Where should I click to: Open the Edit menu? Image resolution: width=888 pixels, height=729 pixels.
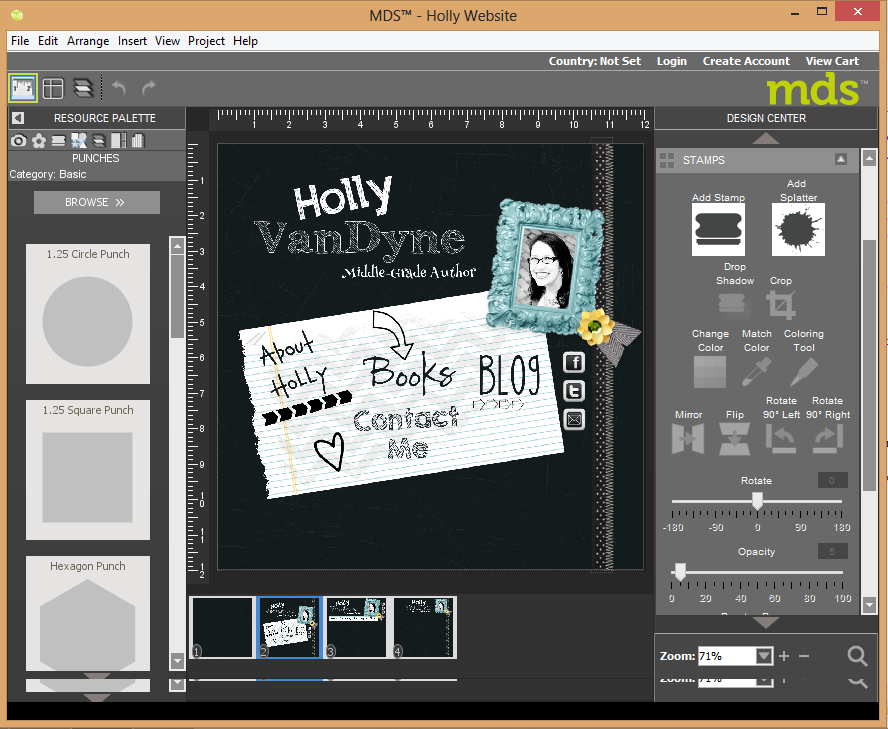pos(48,41)
